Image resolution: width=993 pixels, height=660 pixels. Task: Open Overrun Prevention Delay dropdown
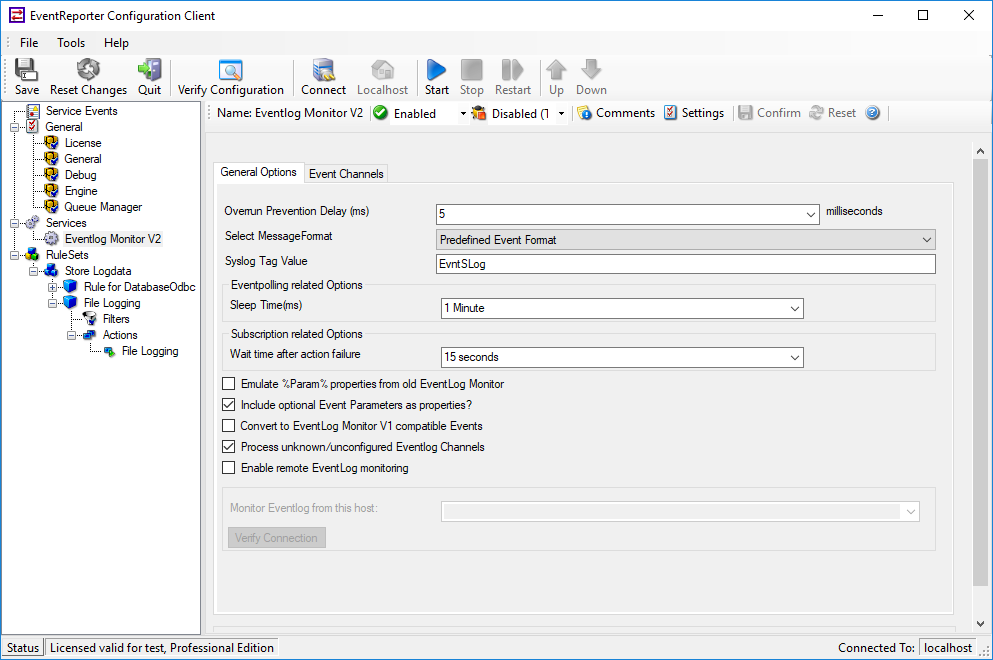[811, 215]
